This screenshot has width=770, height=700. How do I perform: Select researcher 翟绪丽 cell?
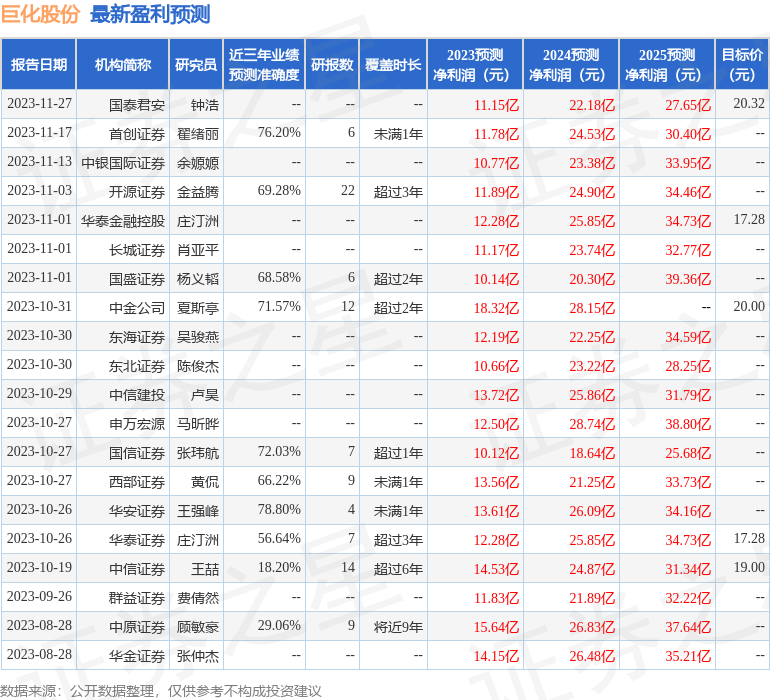click(x=198, y=134)
